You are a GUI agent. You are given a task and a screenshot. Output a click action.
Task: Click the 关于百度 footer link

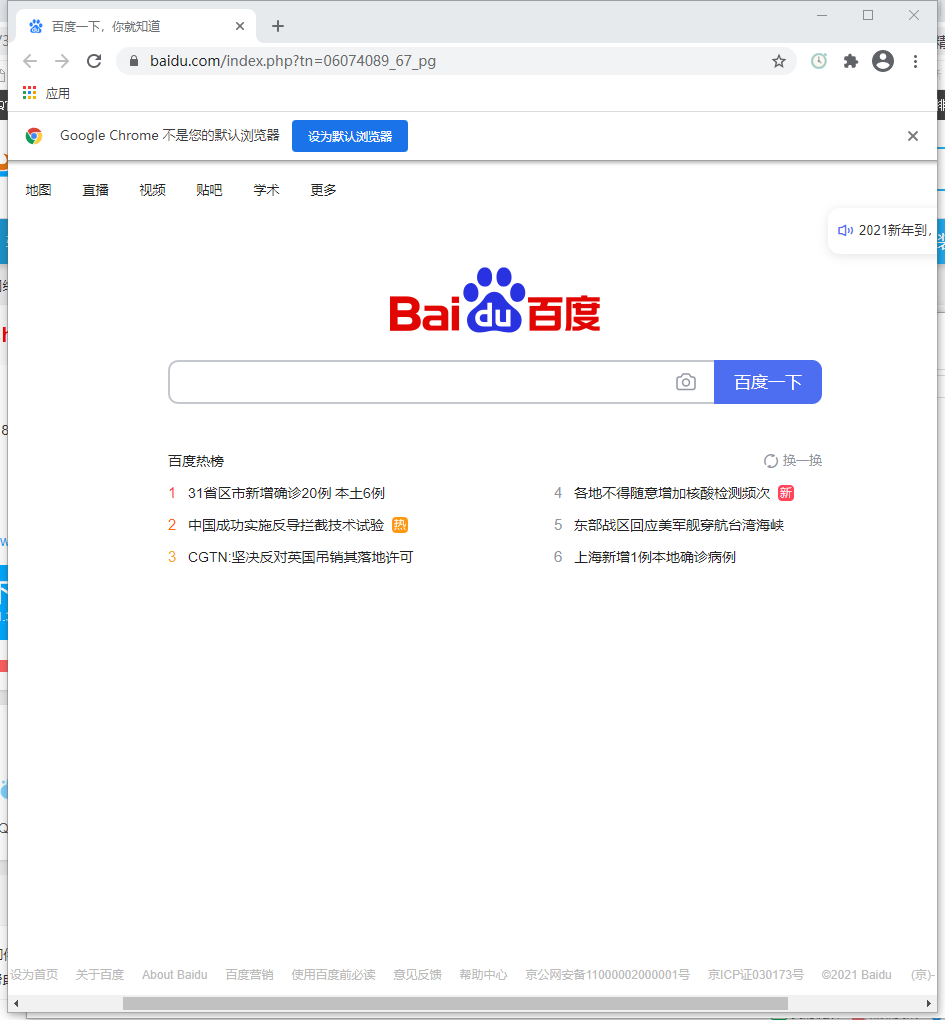pos(100,974)
